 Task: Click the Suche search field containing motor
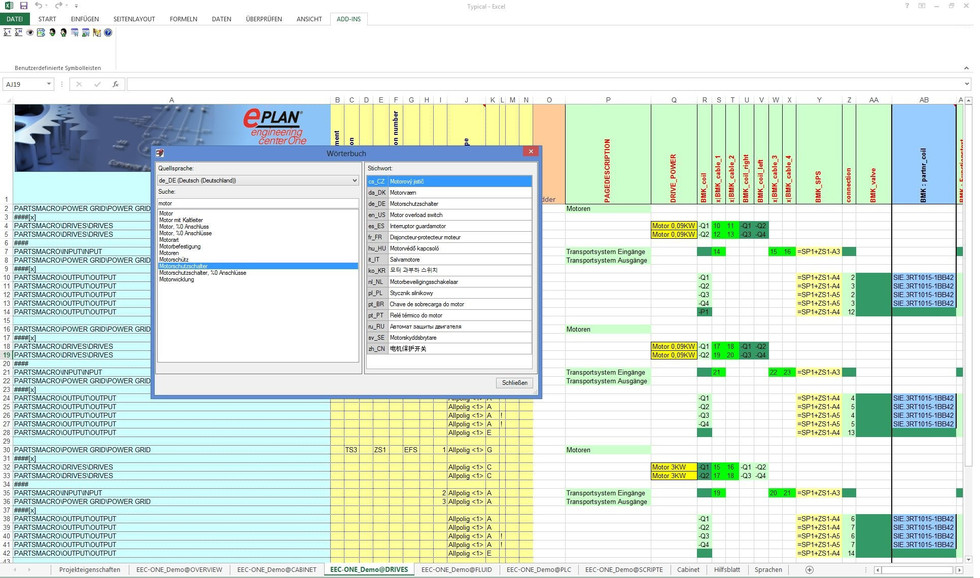[257, 201]
